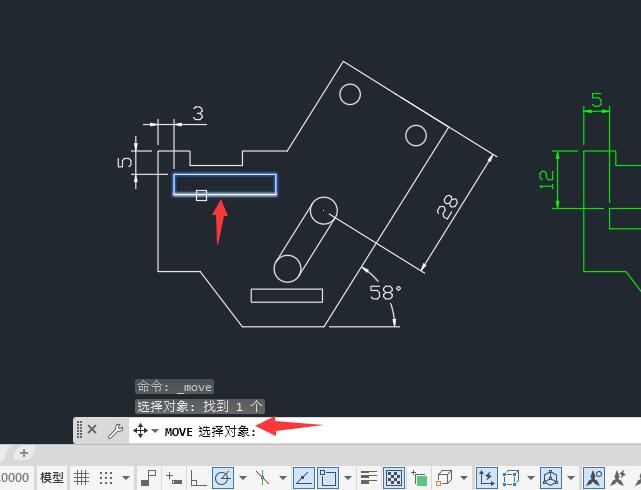Select the highlighted blue rectangle

[x=225, y=184]
